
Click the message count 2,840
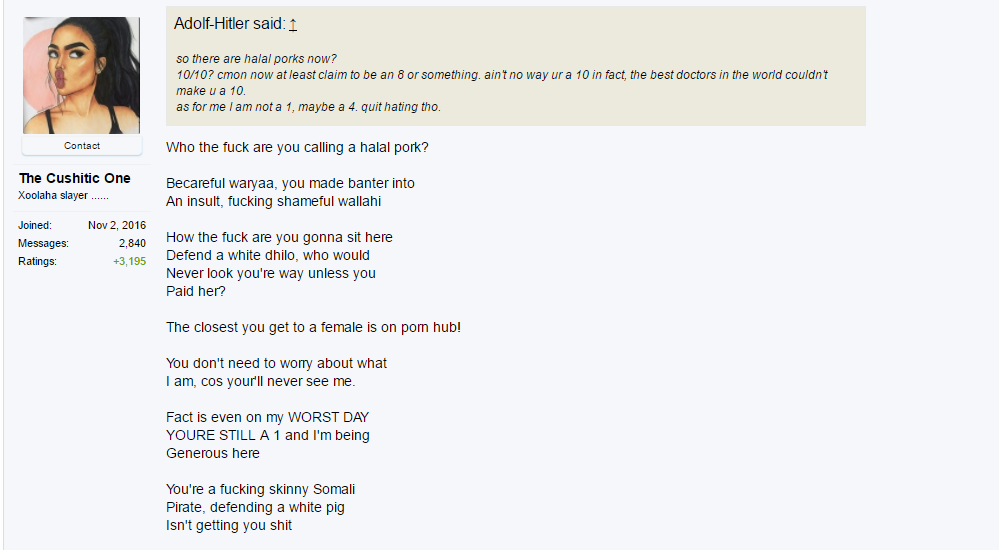132,243
